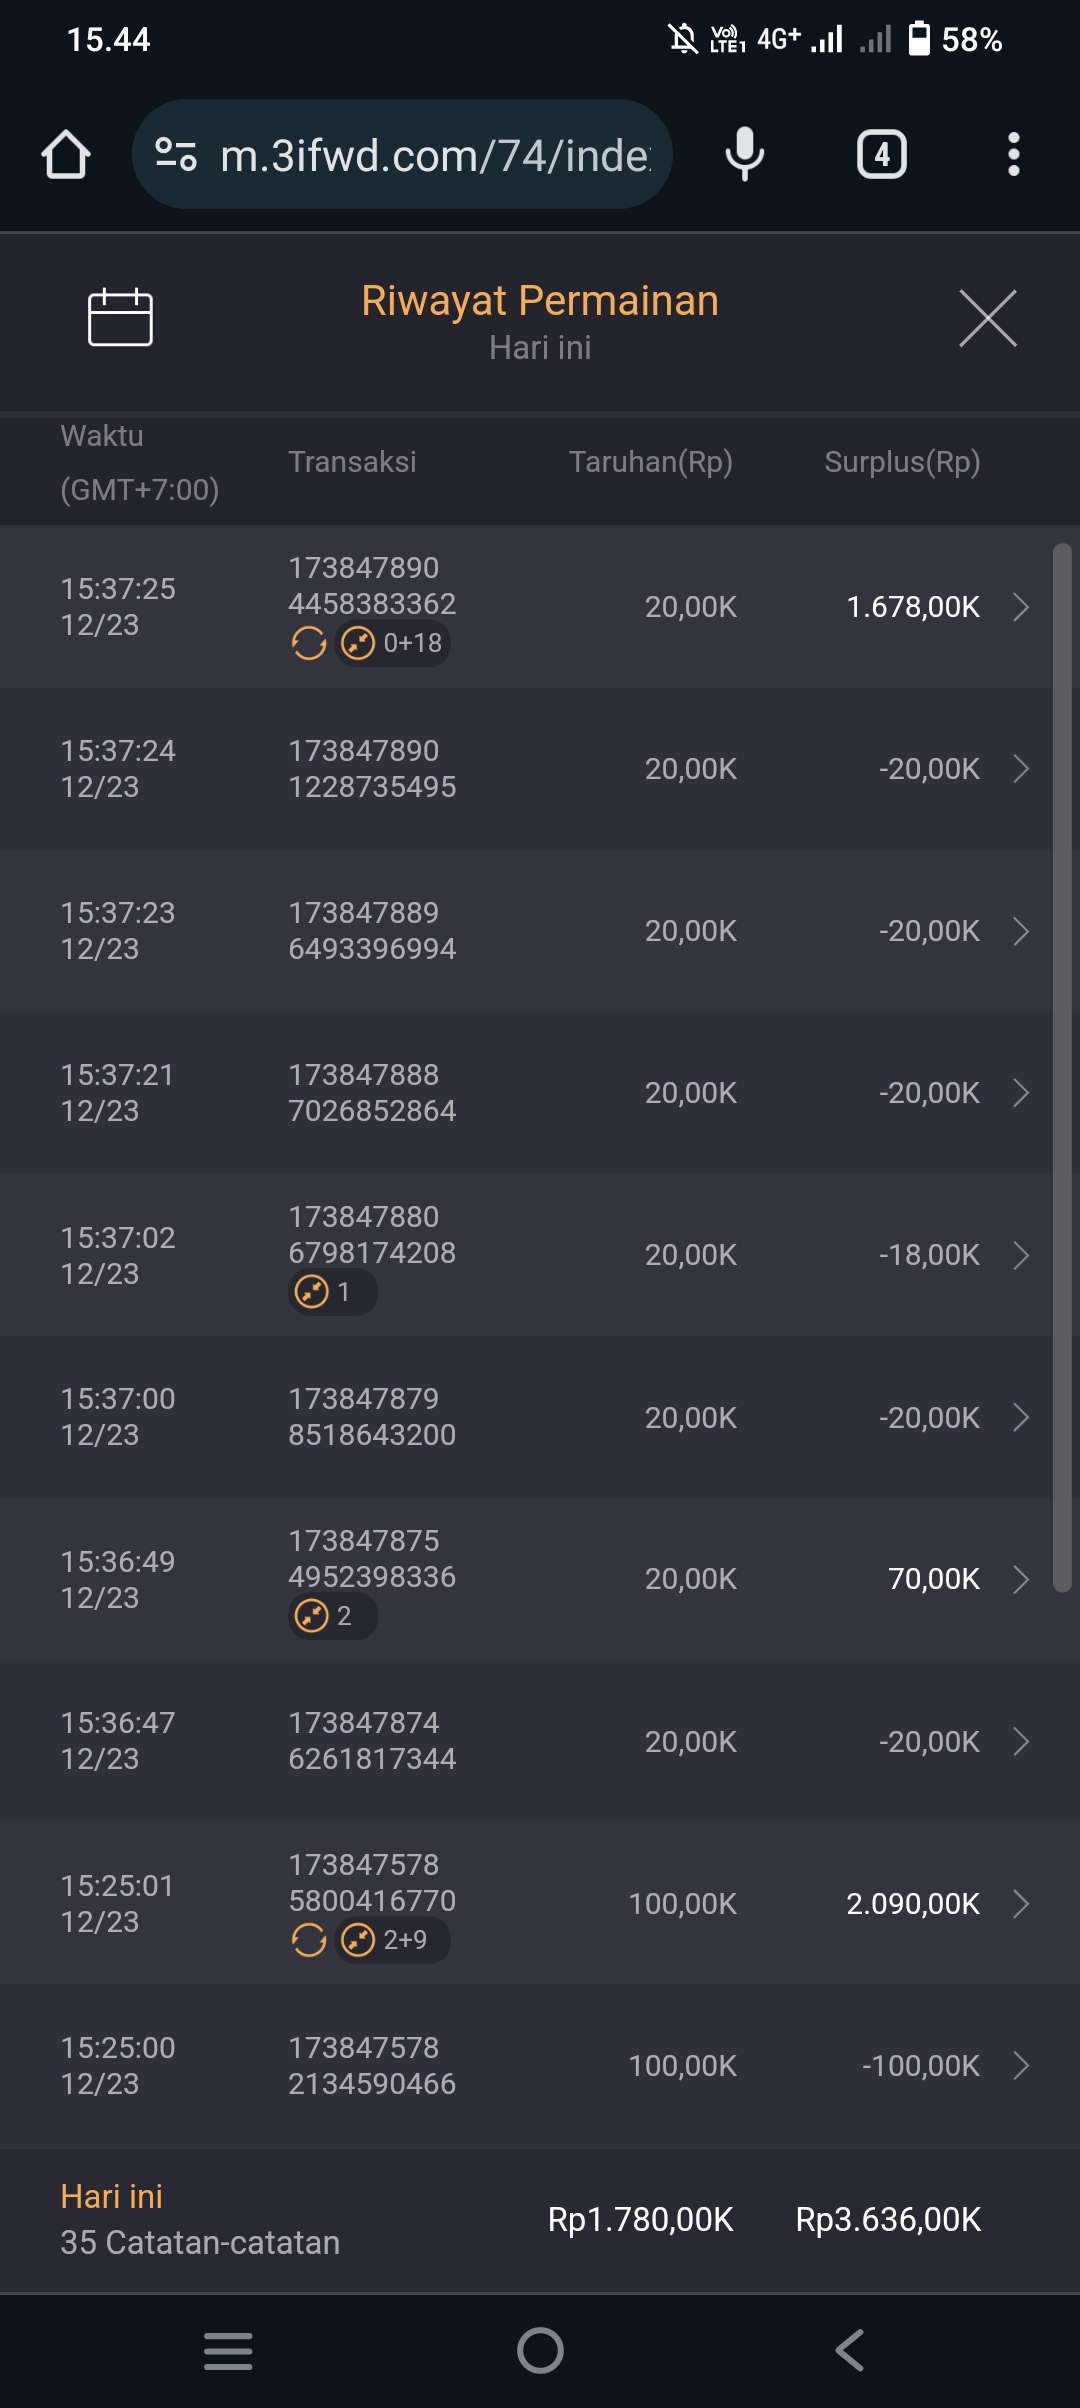The height and width of the screenshot is (2408, 1080).
Task: Tap the m.3ifwd.com address bar
Action: click(434, 155)
